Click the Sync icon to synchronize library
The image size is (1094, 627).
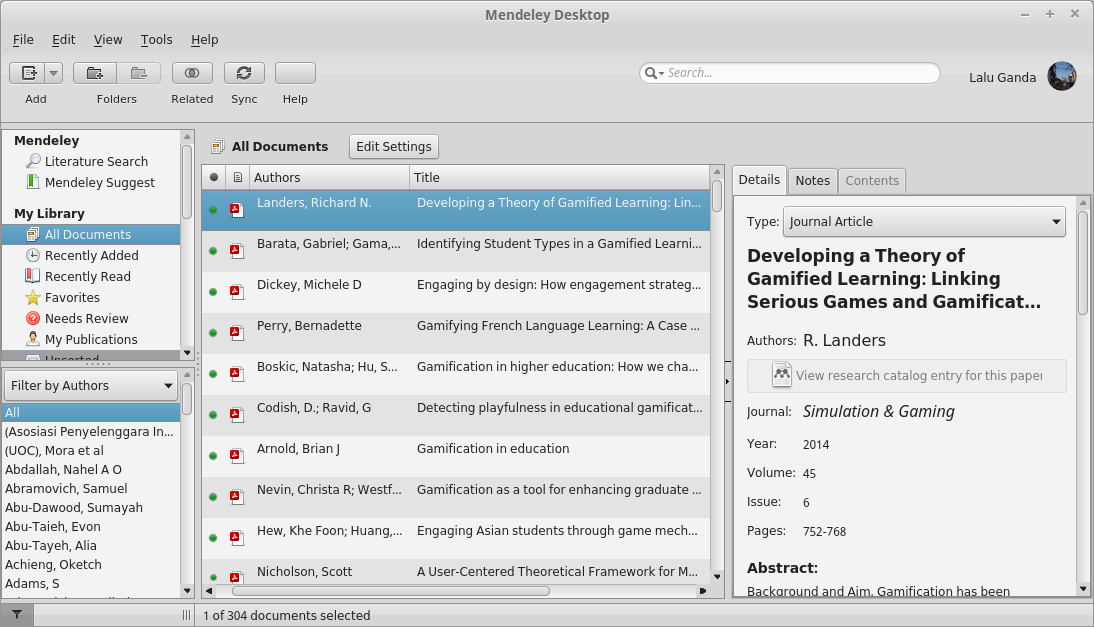coord(244,72)
